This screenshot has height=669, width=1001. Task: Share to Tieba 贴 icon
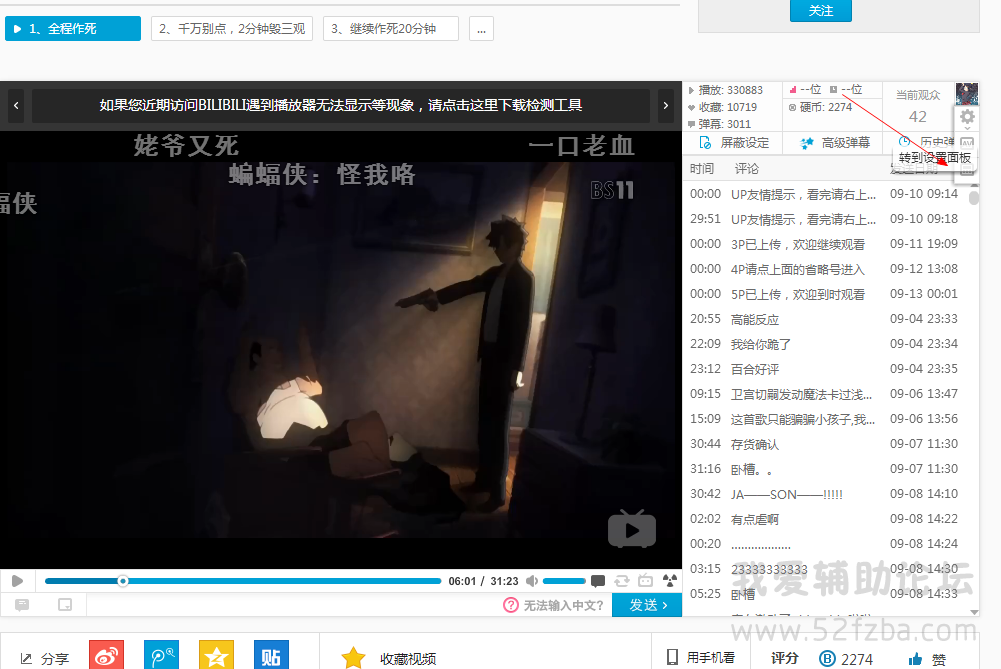tap(271, 654)
